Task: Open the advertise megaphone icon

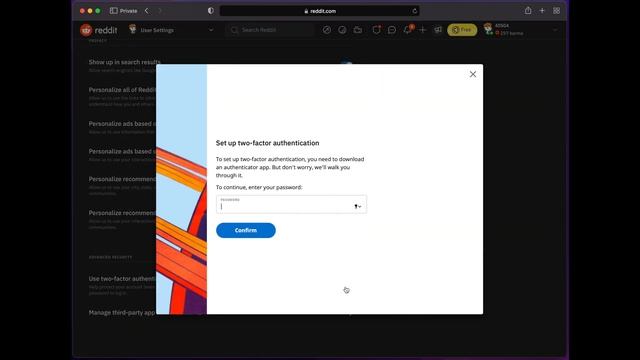Action: pos(438,30)
